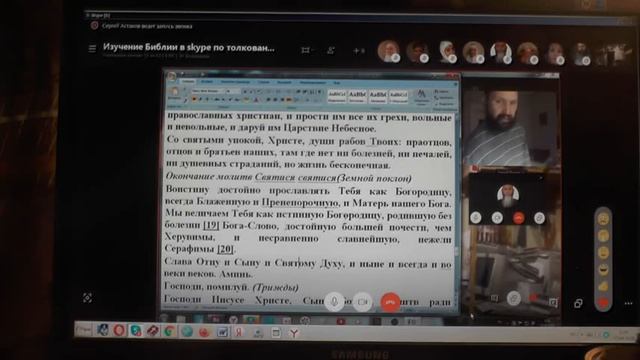This screenshot has height=360, width=640.
Task: Send the third emoji reaction from the top
Action: click(603, 253)
